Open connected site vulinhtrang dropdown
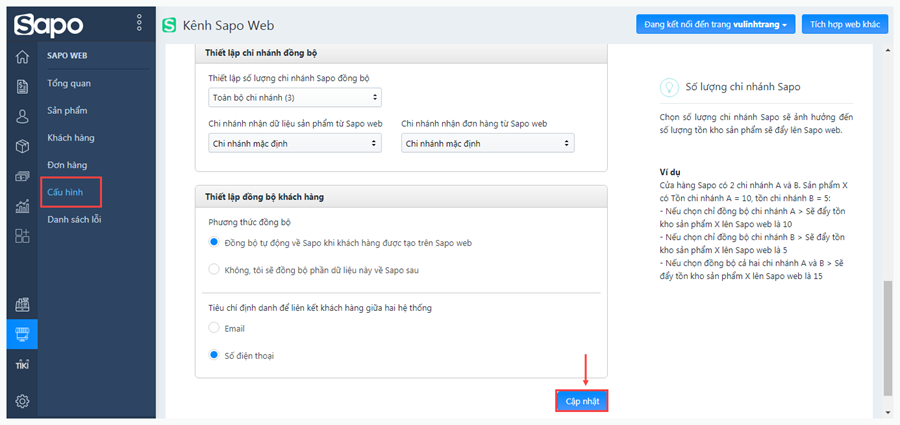Image resolution: width=900 pixels, height=425 pixels. [x=715, y=25]
